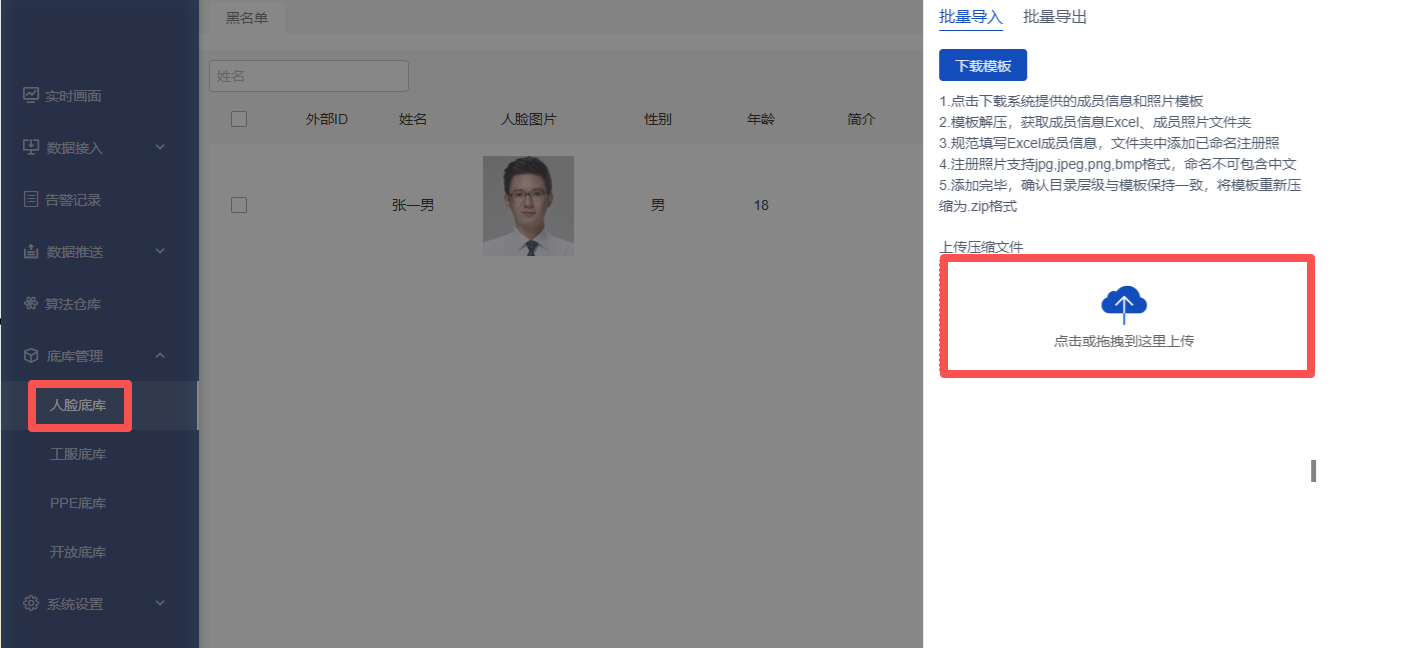Click the face photo thumbnail of 张一男
Viewport: 1402px width, 648px height.
pos(528,205)
